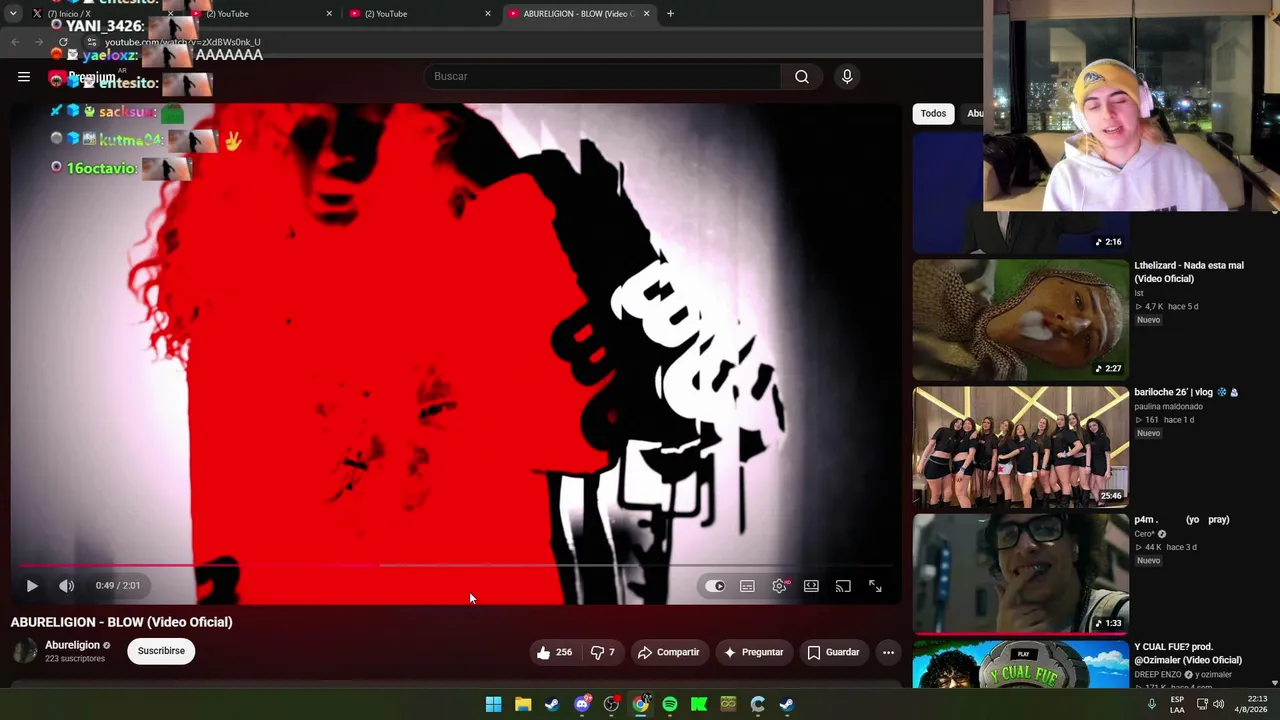Open more actions three-dot menu
This screenshot has width=1280, height=720.
(888, 652)
